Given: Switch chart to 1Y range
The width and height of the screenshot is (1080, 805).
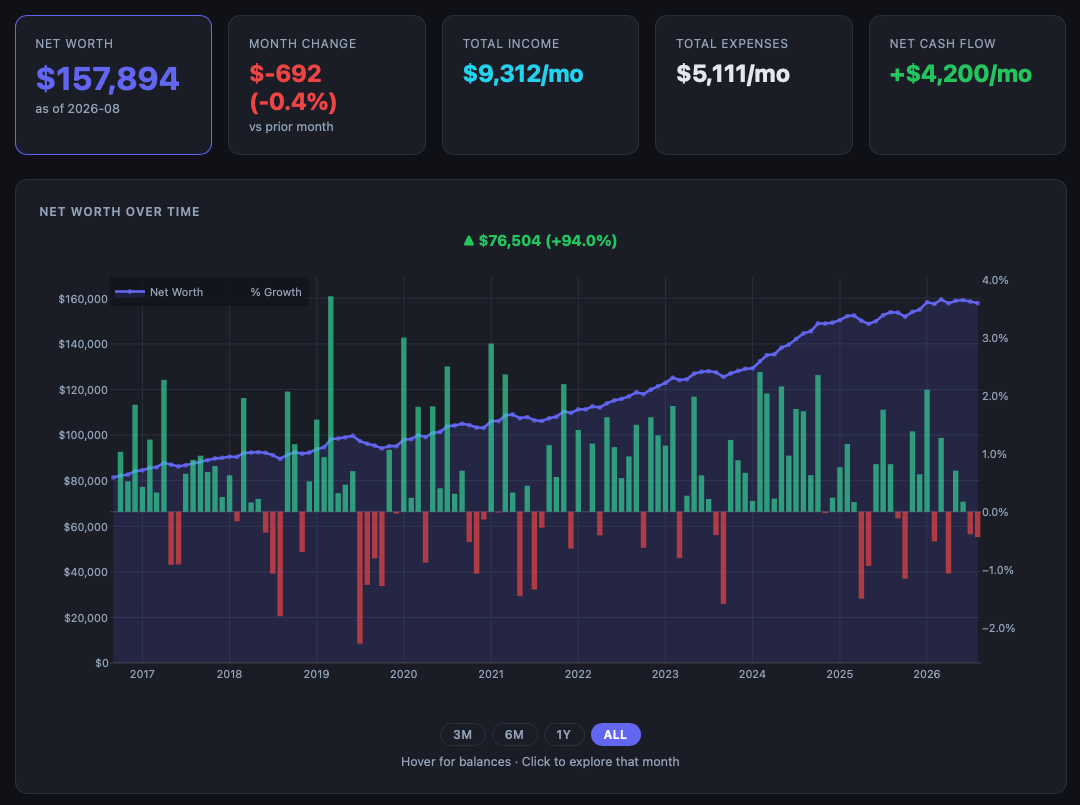Looking at the screenshot, I should (x=564, y=735).
